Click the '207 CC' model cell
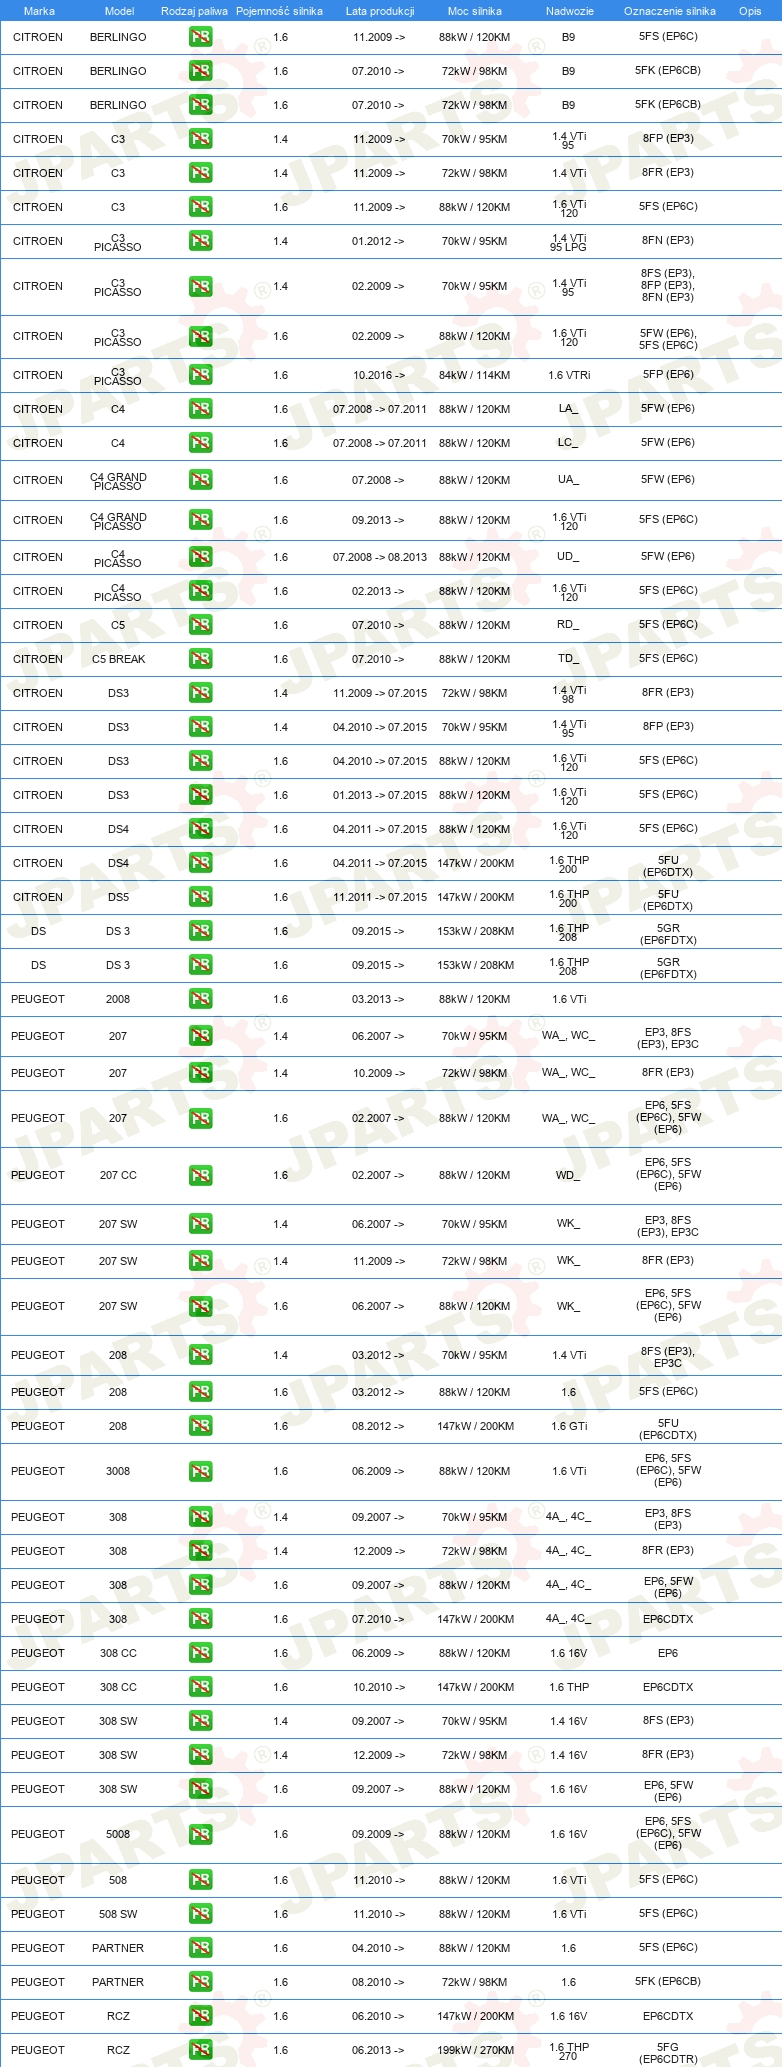 [x=118, y=1175]
